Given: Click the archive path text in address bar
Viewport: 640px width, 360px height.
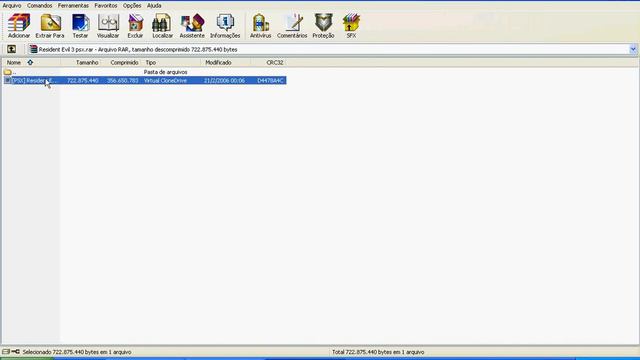Looking at the screenshot, I should point(138,49).
